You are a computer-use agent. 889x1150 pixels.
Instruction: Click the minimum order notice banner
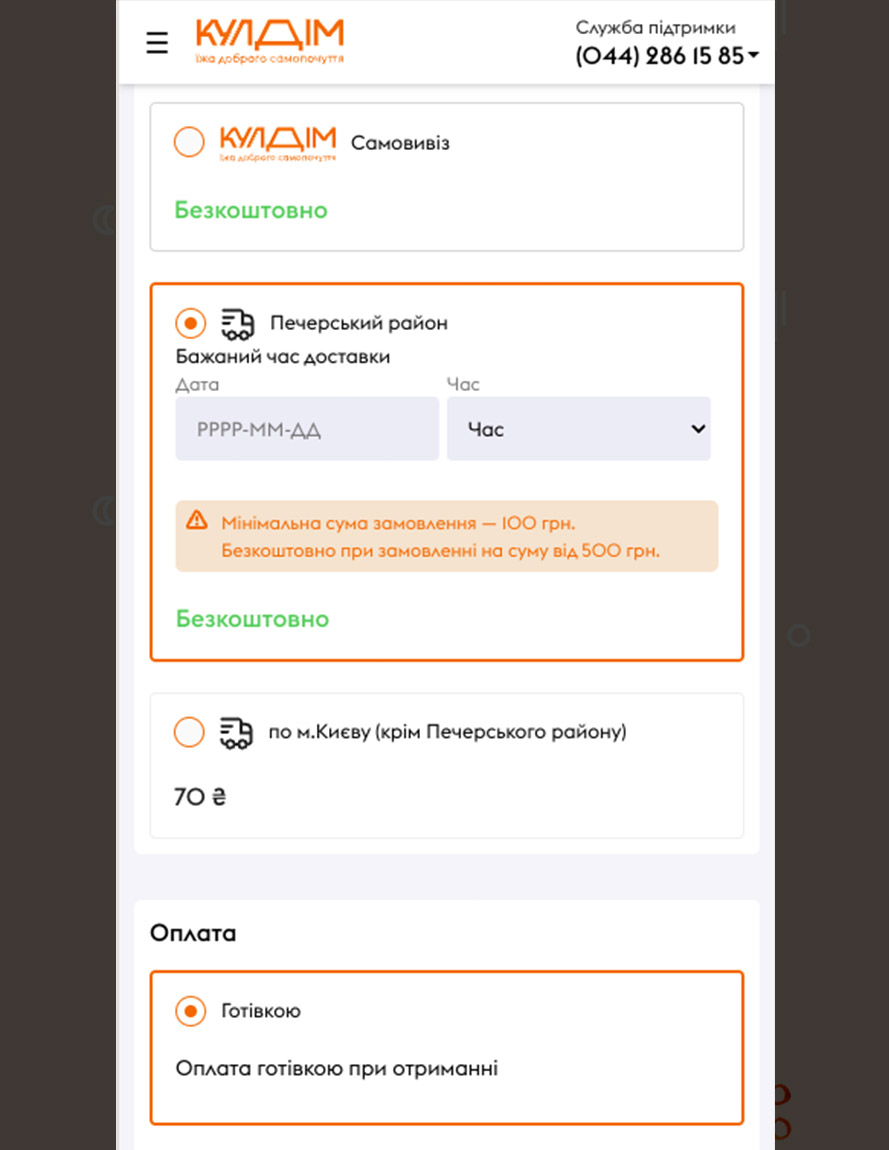pos(446,536)
